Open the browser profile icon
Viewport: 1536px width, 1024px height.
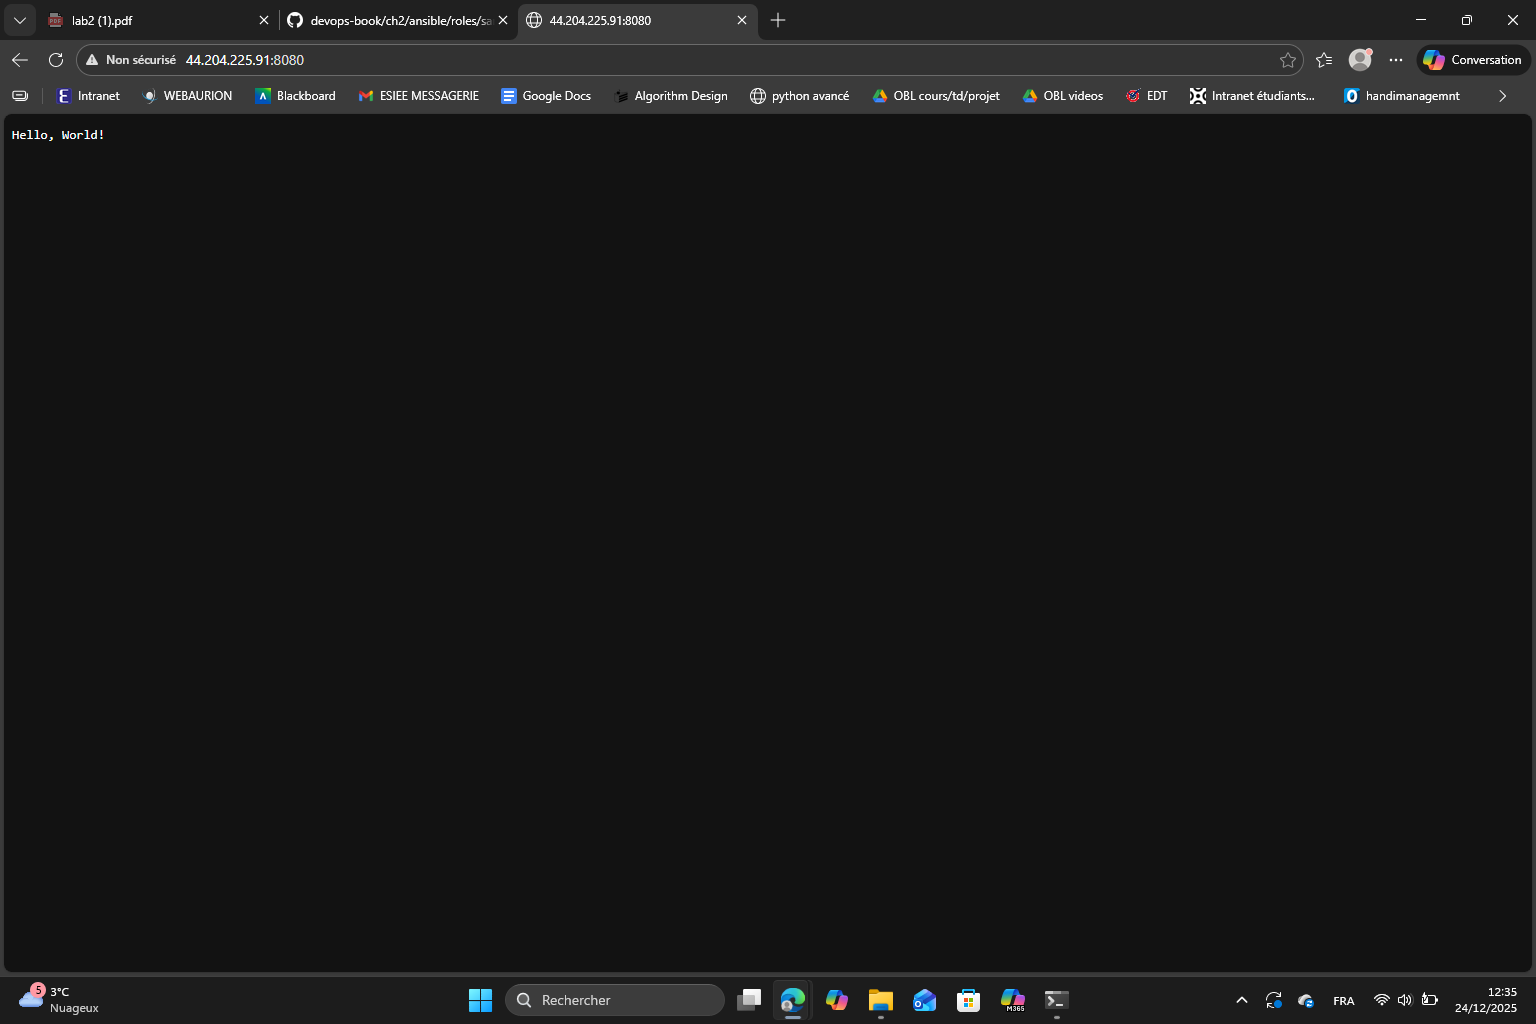1359,60
